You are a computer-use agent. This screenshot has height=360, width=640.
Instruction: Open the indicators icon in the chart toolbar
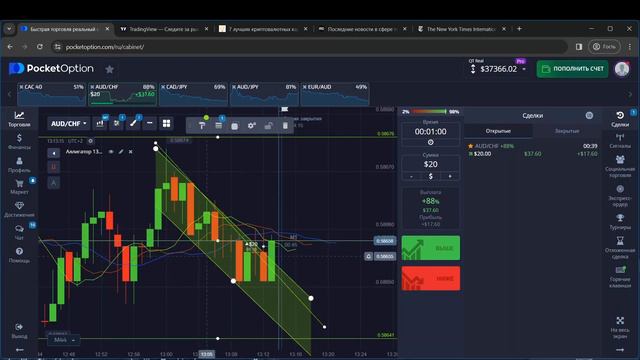116,124
